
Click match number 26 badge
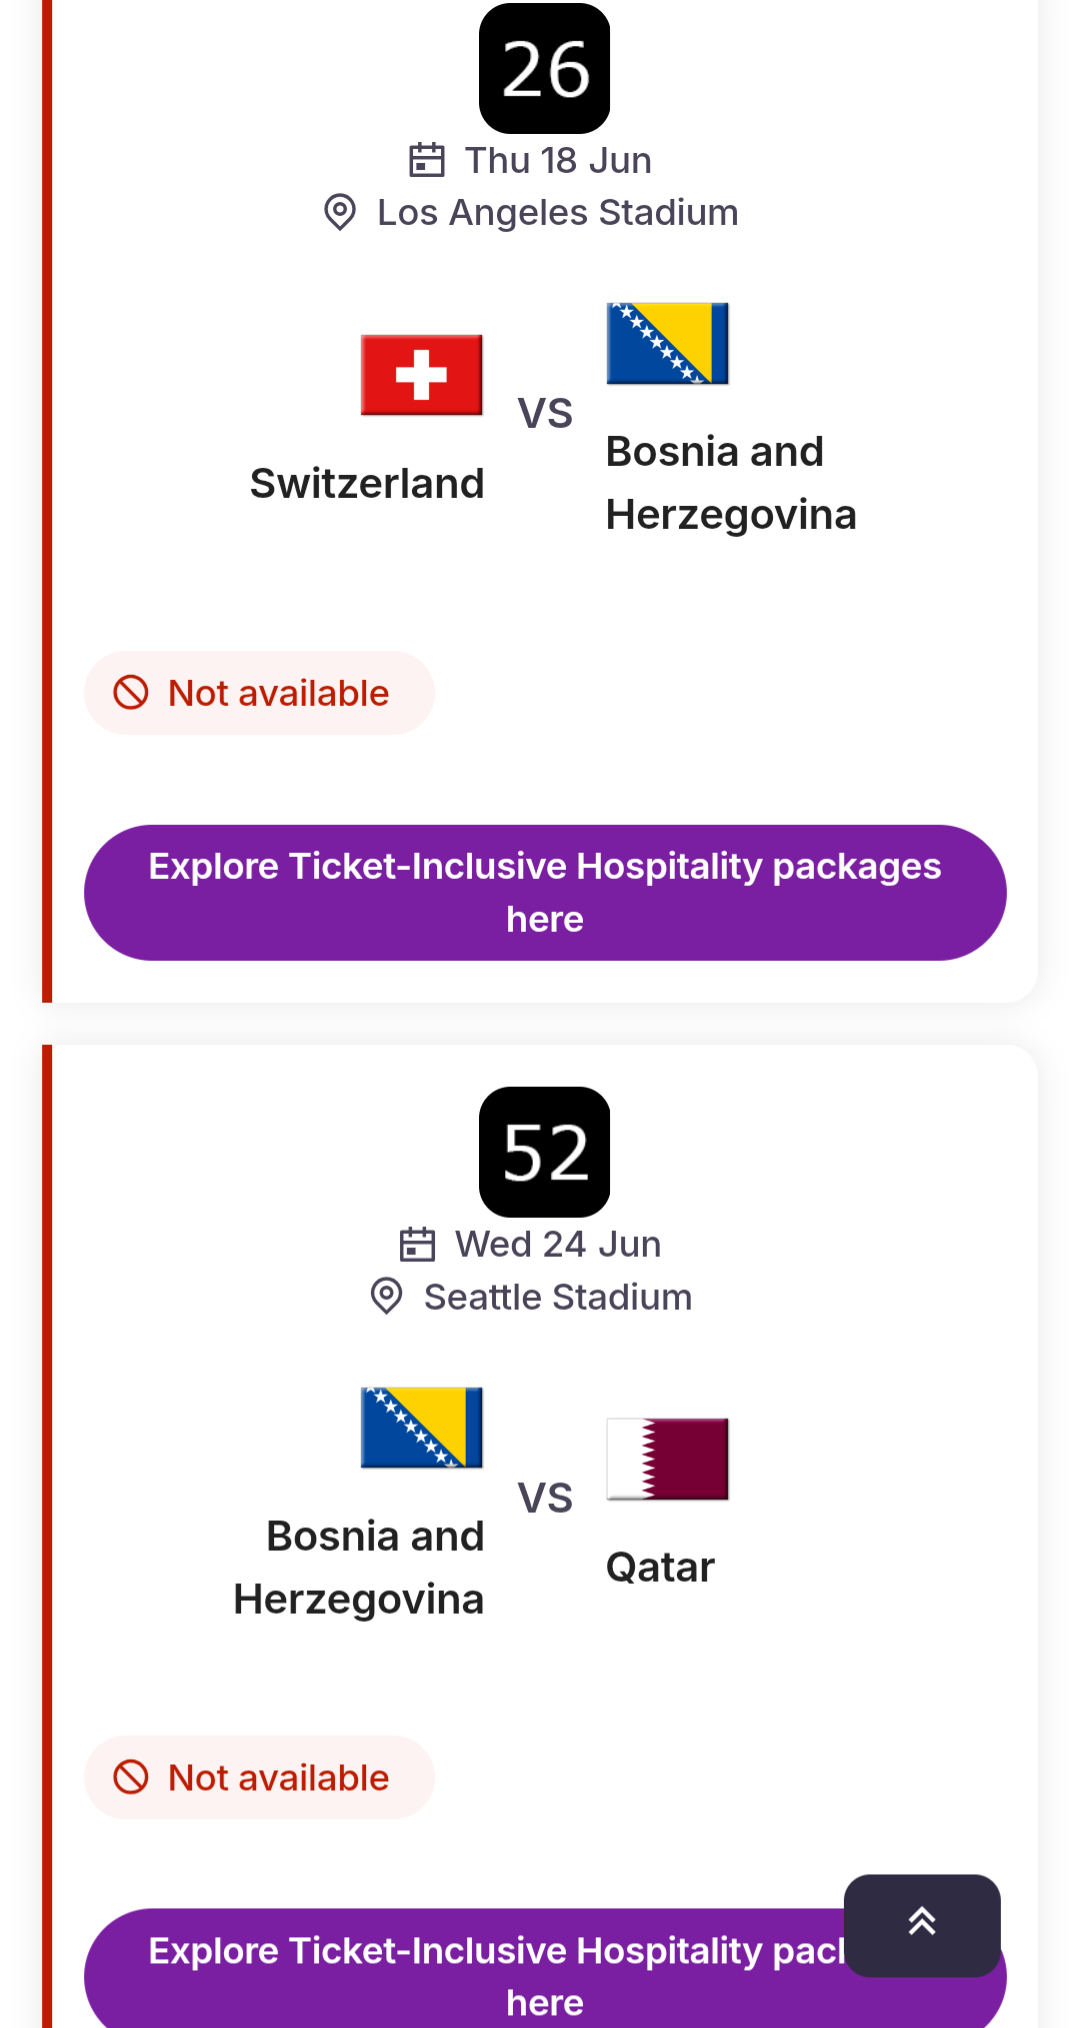[x=545, y=69]
